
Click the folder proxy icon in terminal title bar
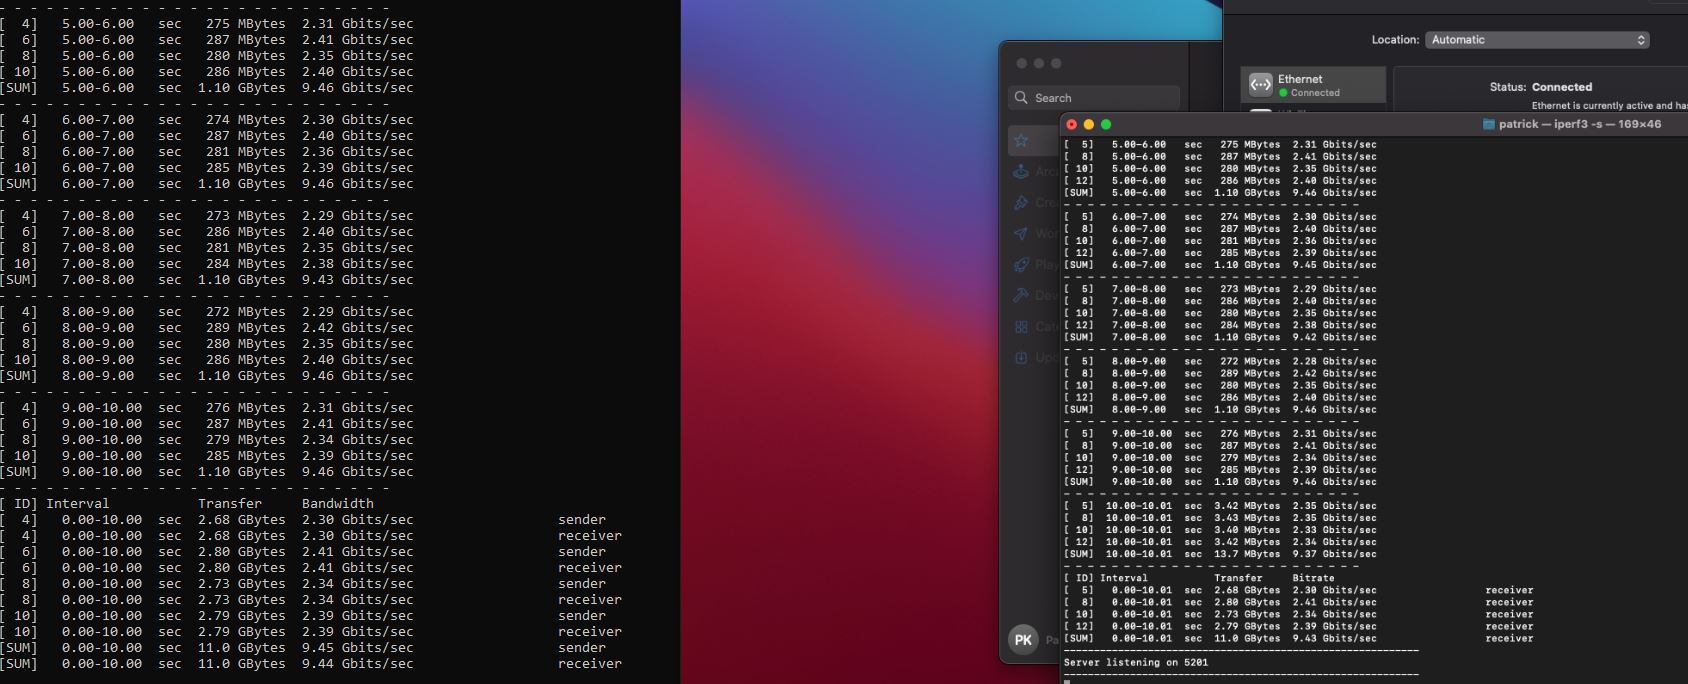coord(1488,124)
